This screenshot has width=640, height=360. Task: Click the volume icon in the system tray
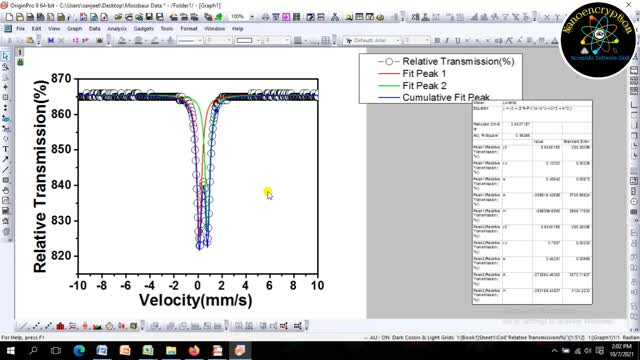pos(588,351)
